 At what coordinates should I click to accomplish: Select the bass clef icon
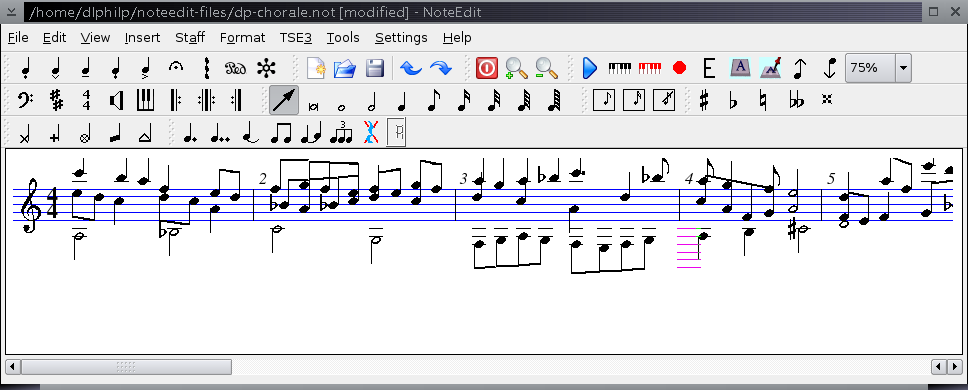[25, 100]
